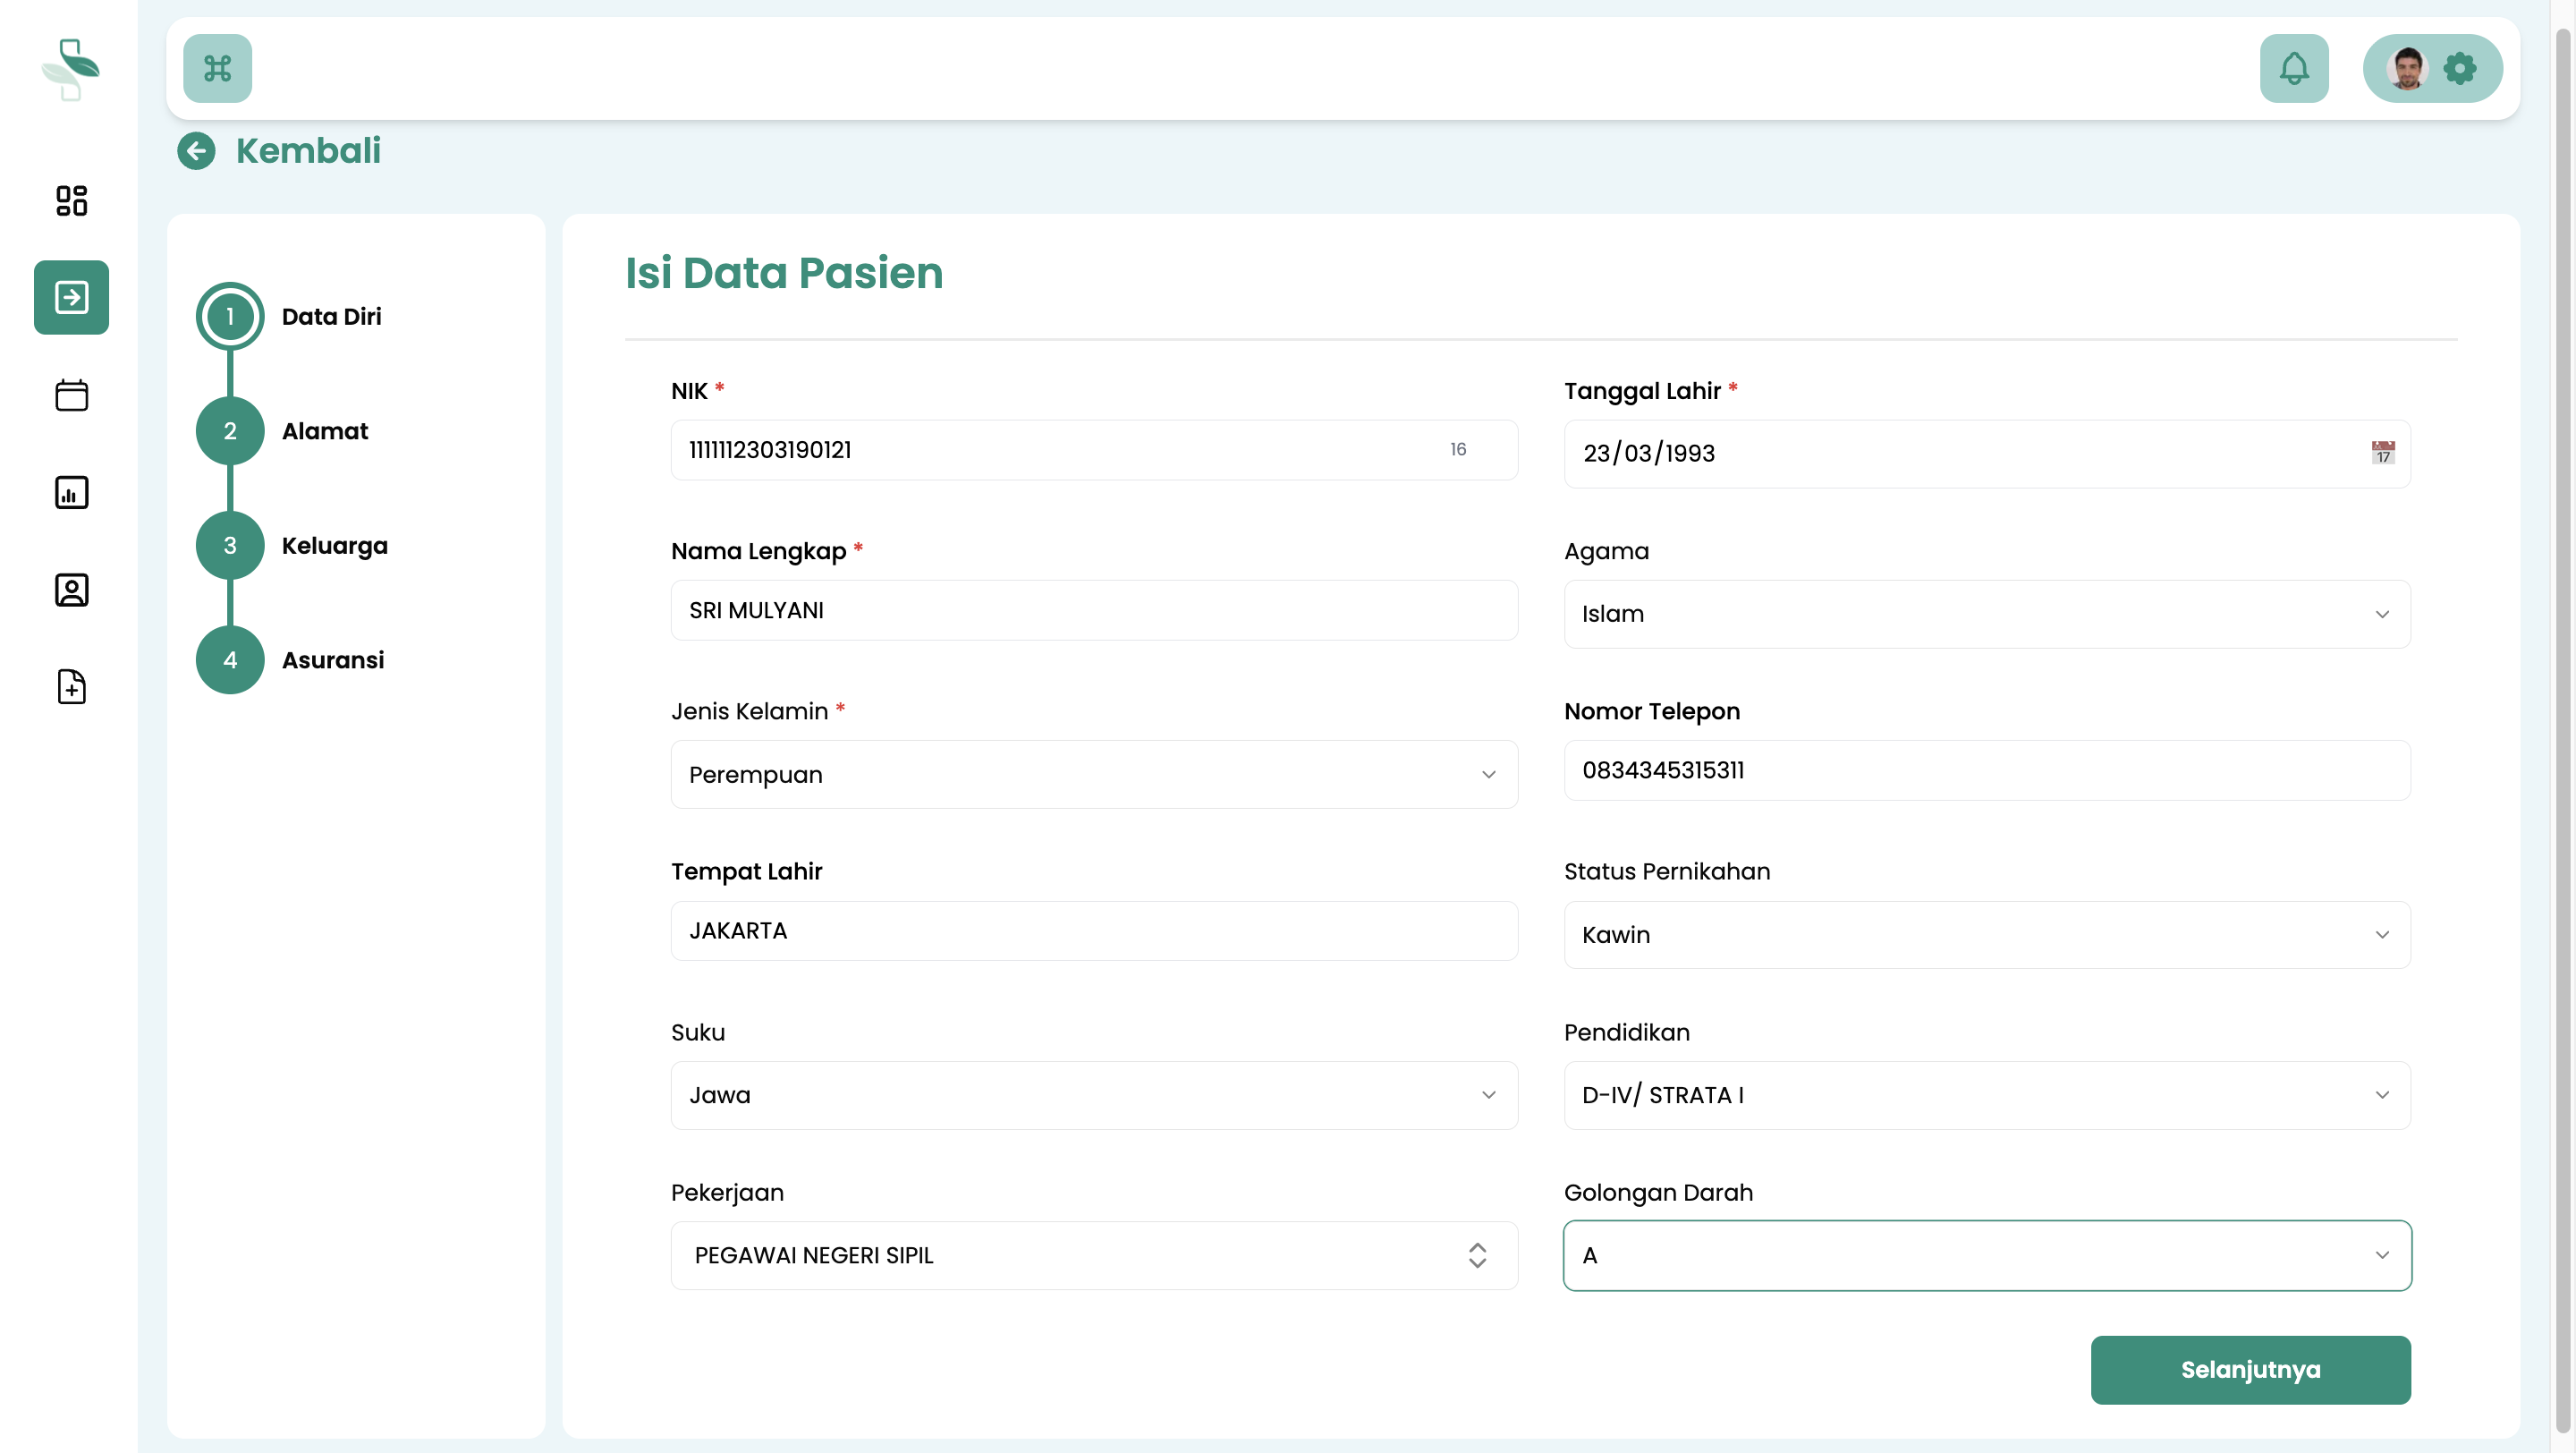This screenshot has width=2576, height=1453.
Task: Open the Golongan Darah dropdown
Action: pos(1986,1255)
